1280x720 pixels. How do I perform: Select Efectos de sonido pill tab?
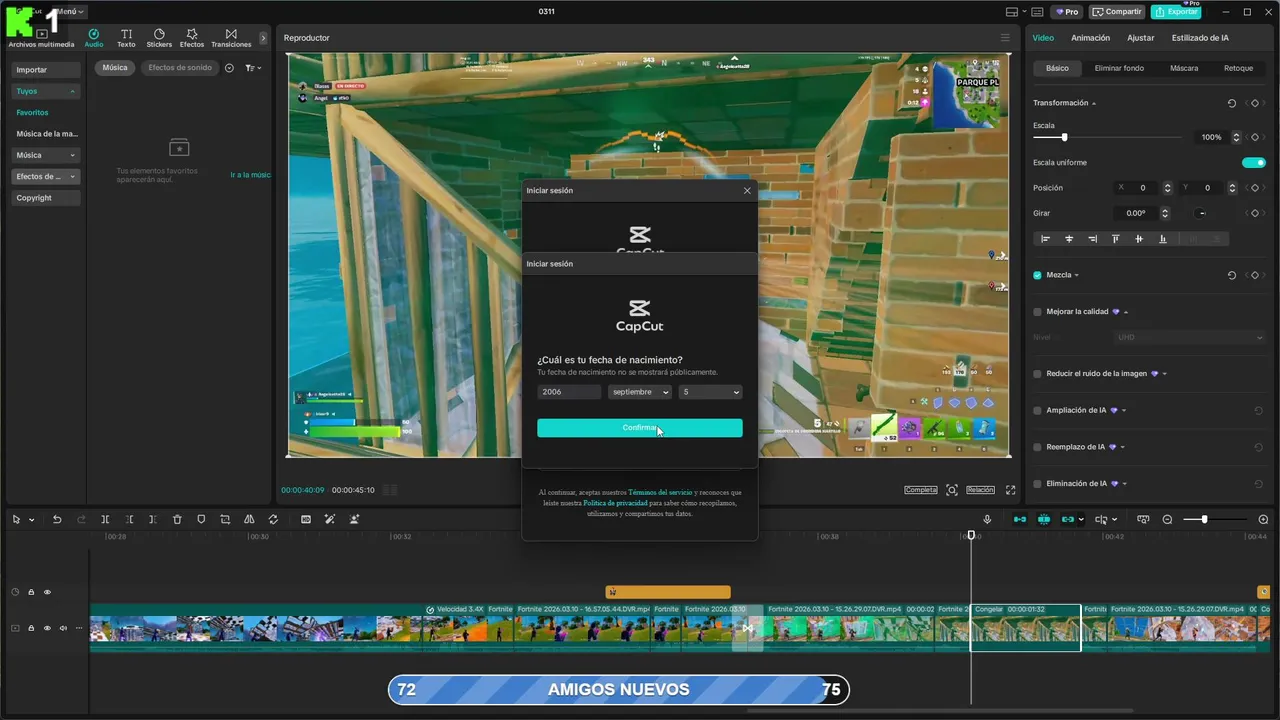click(180, 68)
